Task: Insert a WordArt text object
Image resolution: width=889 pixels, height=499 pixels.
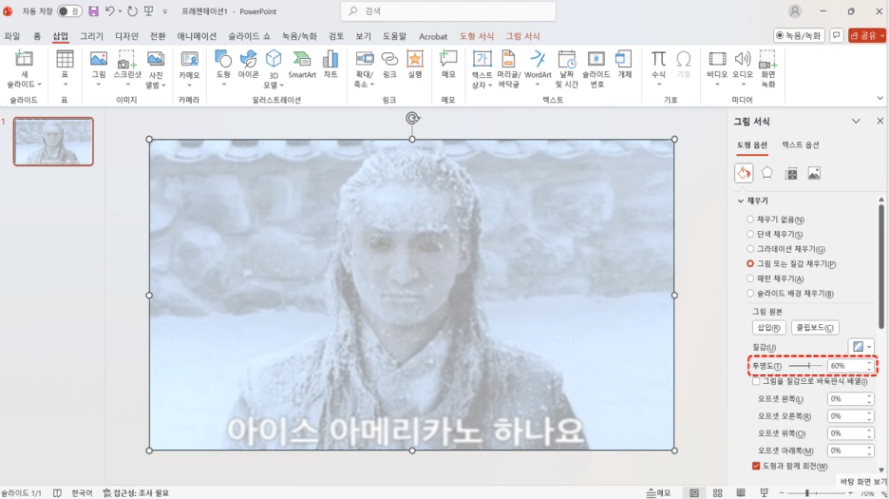Action: 537,64
